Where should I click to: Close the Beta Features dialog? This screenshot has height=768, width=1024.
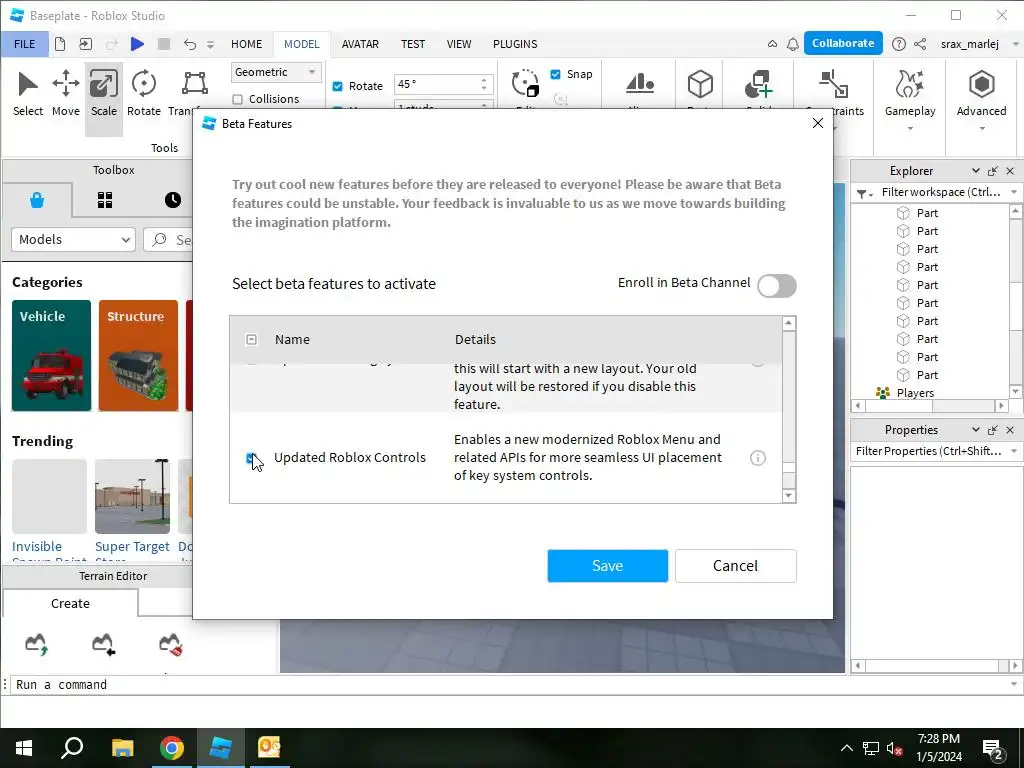pos(818,123)
